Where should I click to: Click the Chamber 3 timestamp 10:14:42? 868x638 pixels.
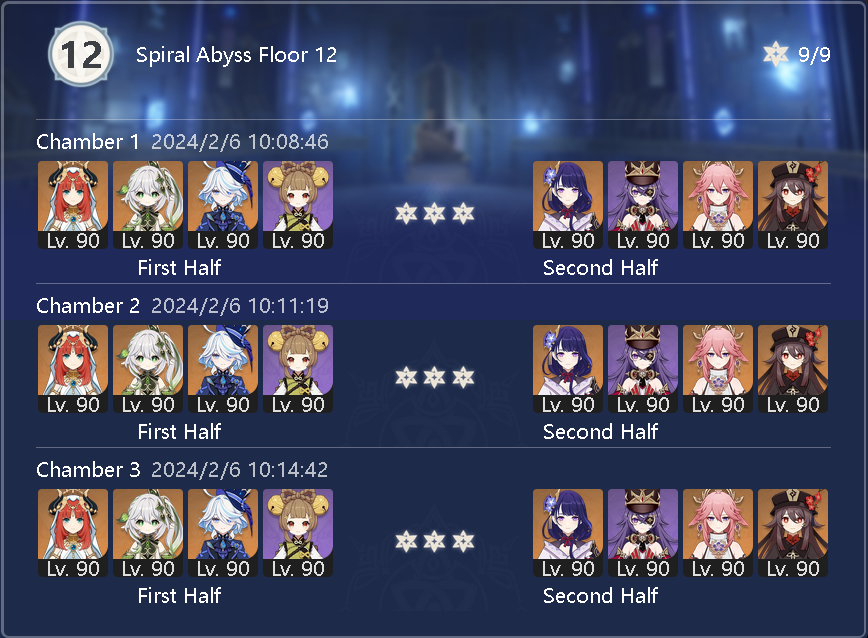(x=288, y=470)
